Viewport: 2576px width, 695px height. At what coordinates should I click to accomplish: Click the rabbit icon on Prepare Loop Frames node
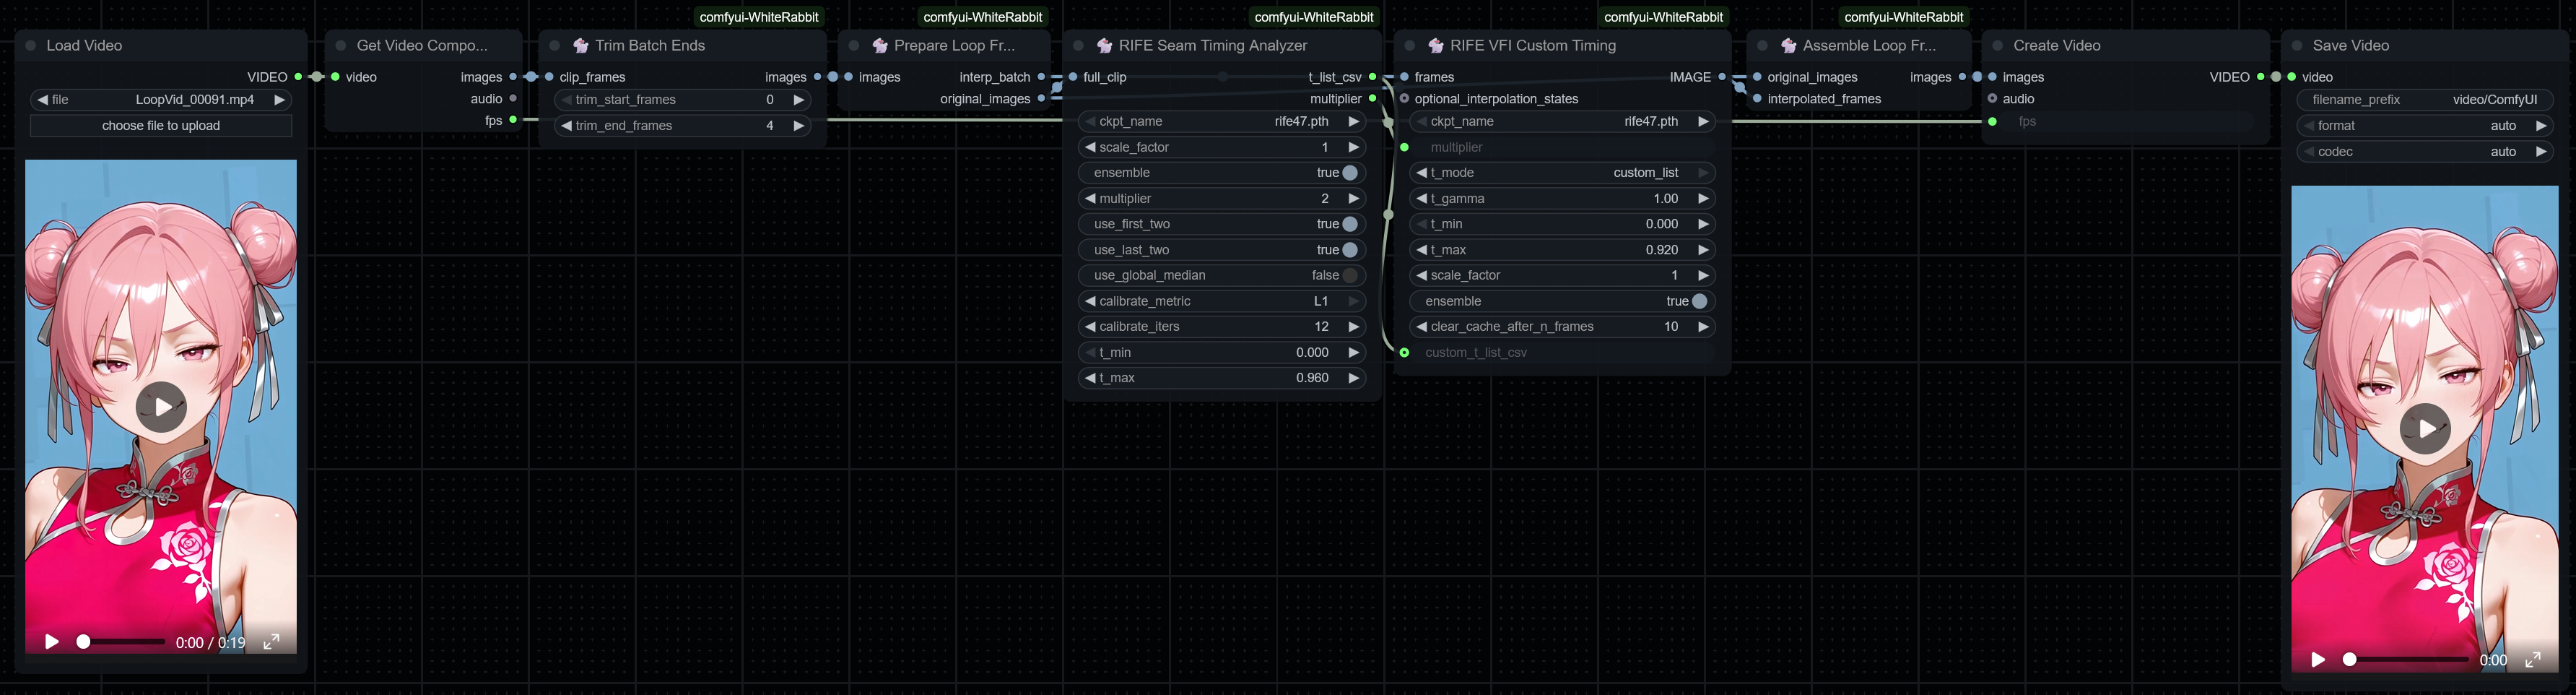(881, 45)
